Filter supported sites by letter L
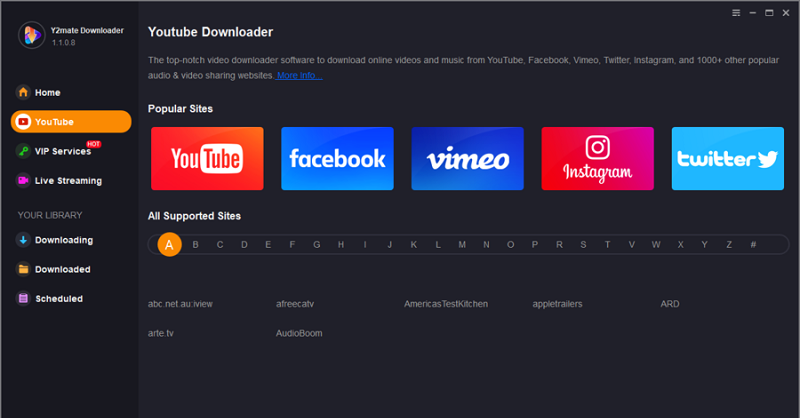 [438, 244]
